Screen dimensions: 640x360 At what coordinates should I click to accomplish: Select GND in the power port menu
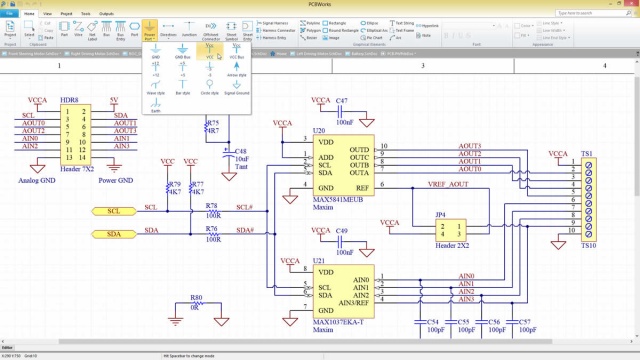156,51
